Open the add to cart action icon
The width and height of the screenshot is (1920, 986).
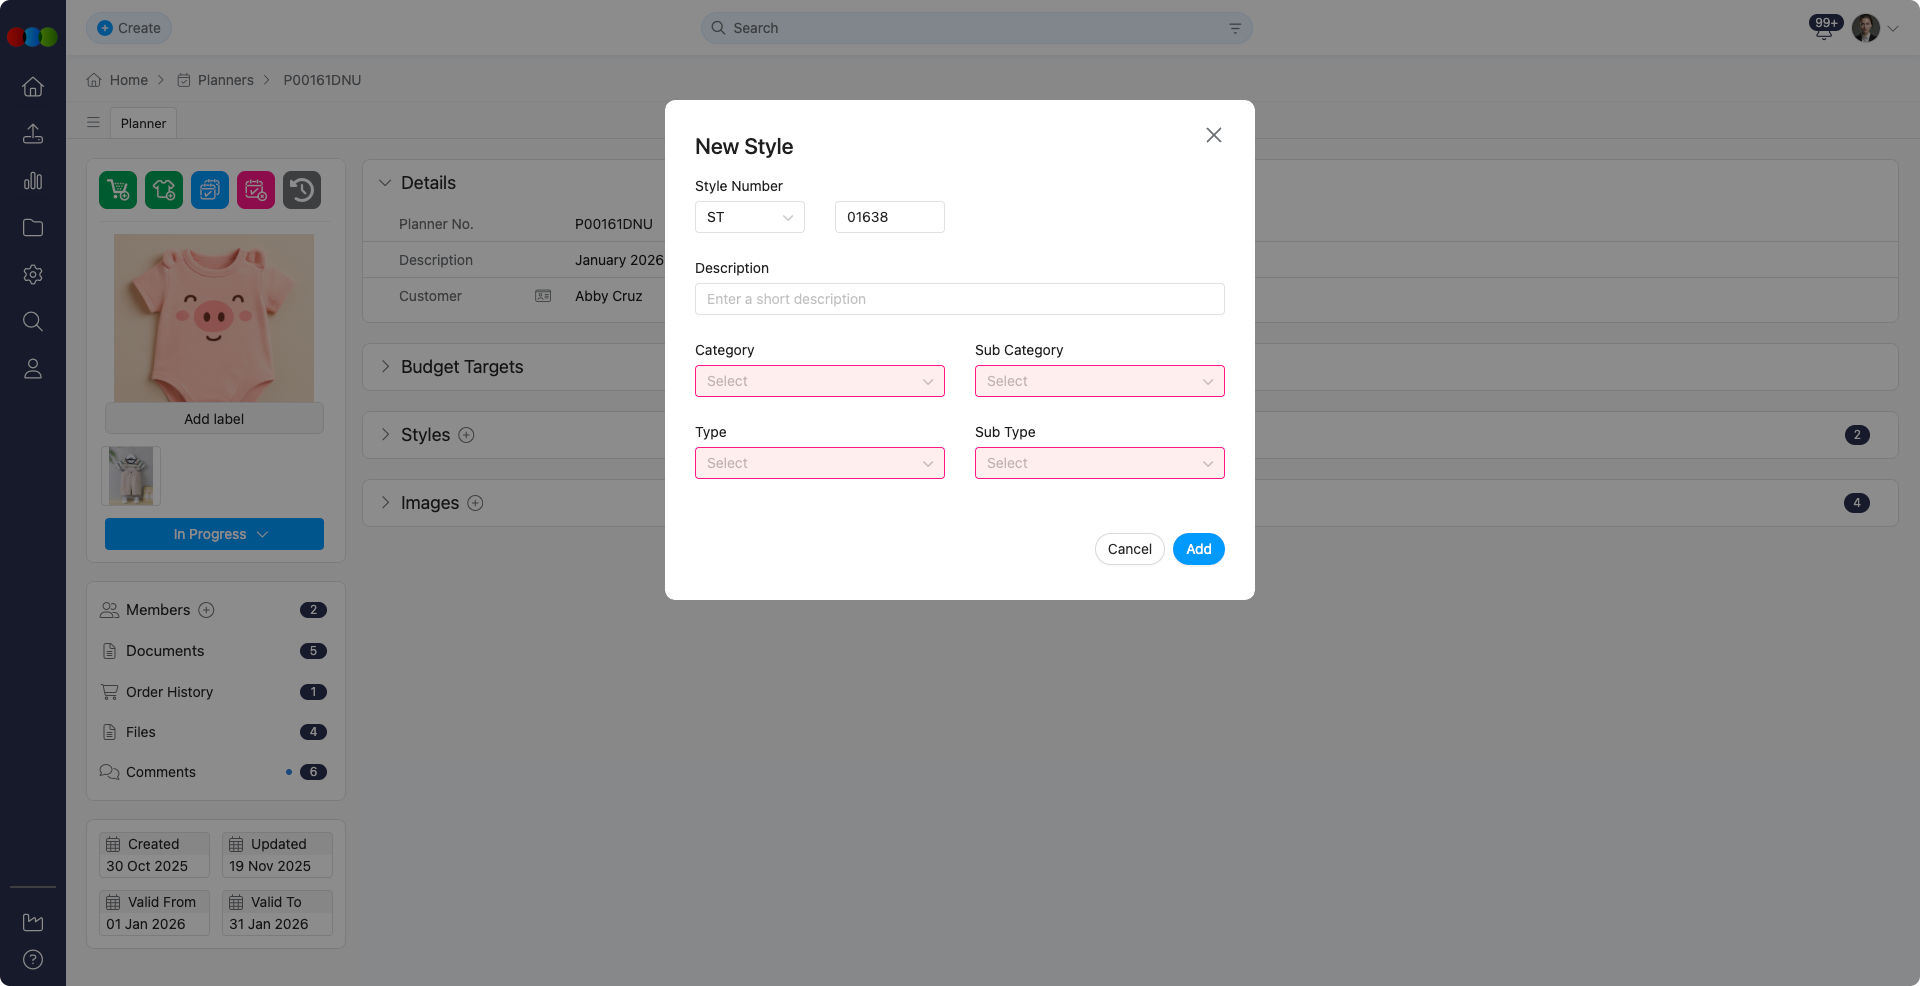pos(117,189)
